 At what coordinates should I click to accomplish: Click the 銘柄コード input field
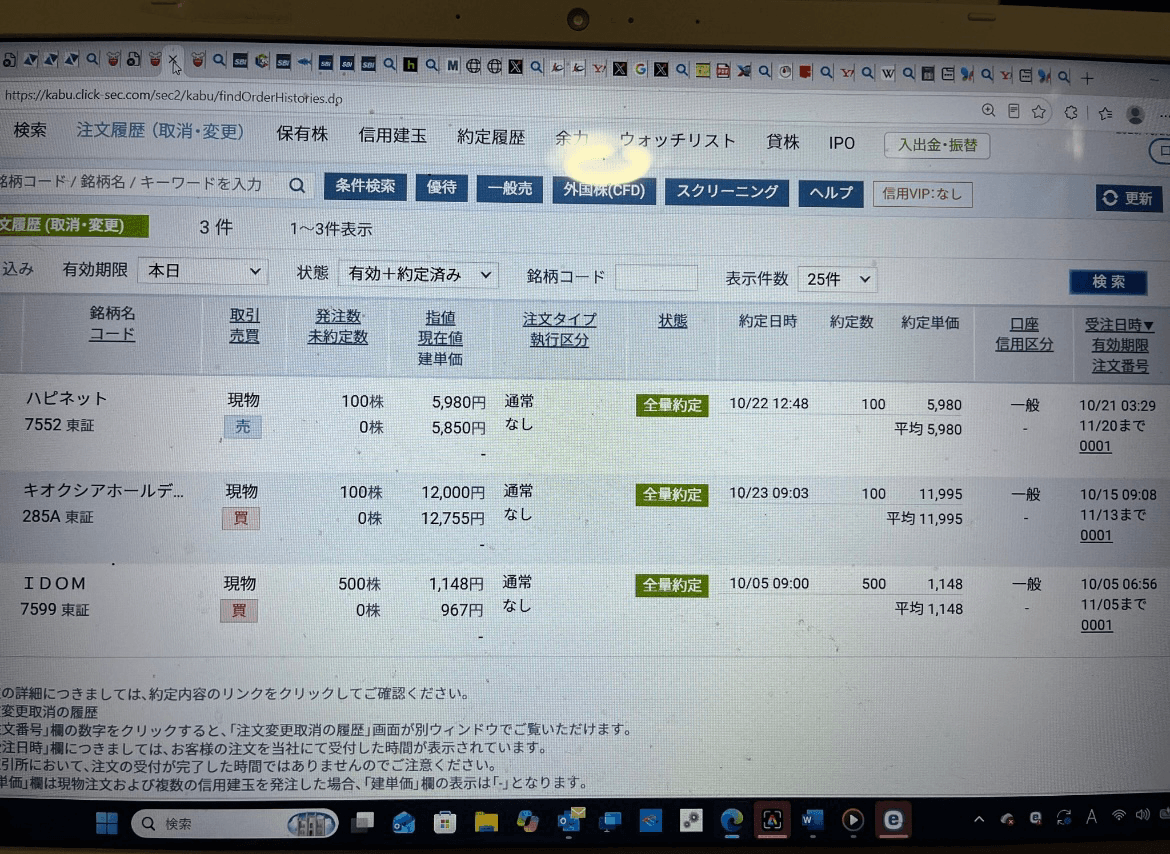click(x=656, y=277)
